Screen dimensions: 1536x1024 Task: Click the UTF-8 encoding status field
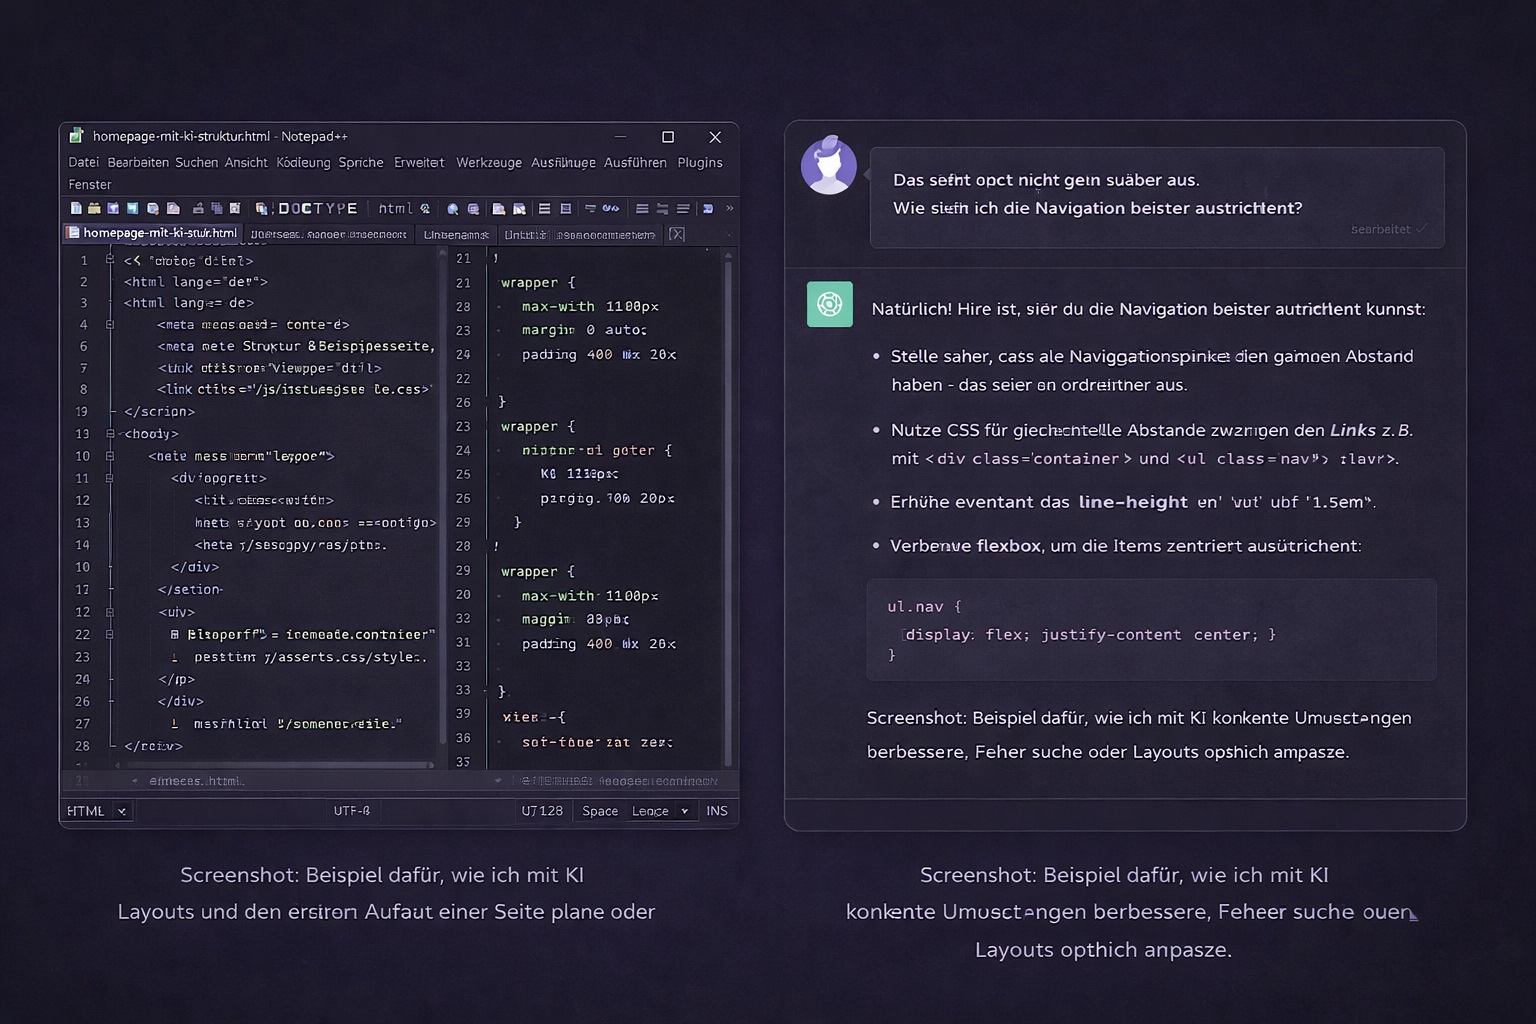pyautogui.click(x=352, y=811)
